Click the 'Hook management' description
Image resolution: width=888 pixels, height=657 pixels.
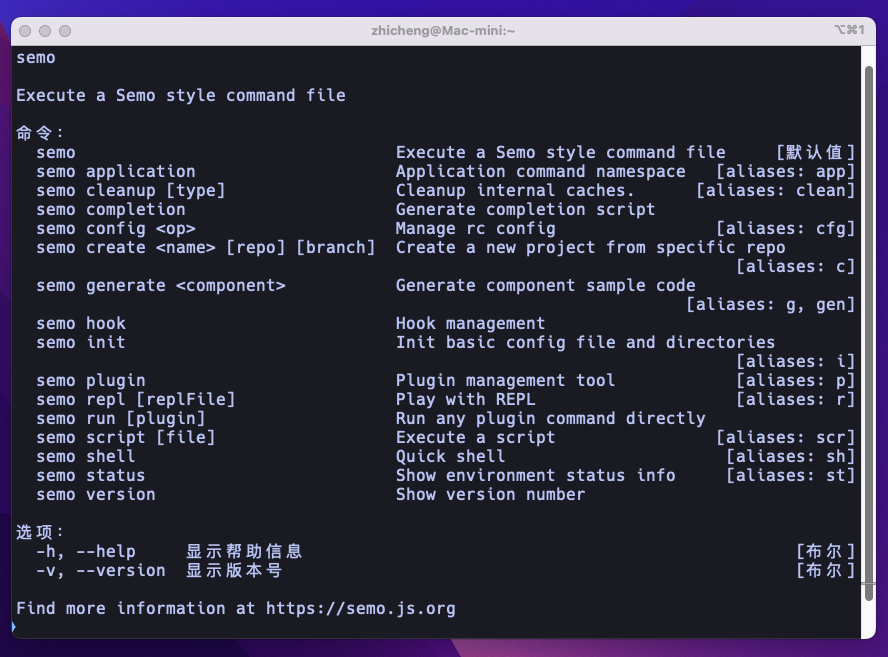471,323
